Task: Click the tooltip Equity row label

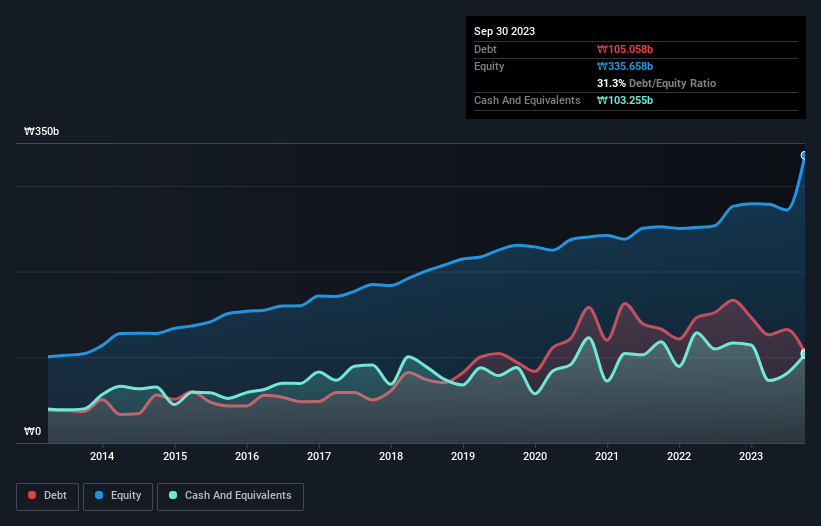Action: pyautogui.click(x=489, y=66)
